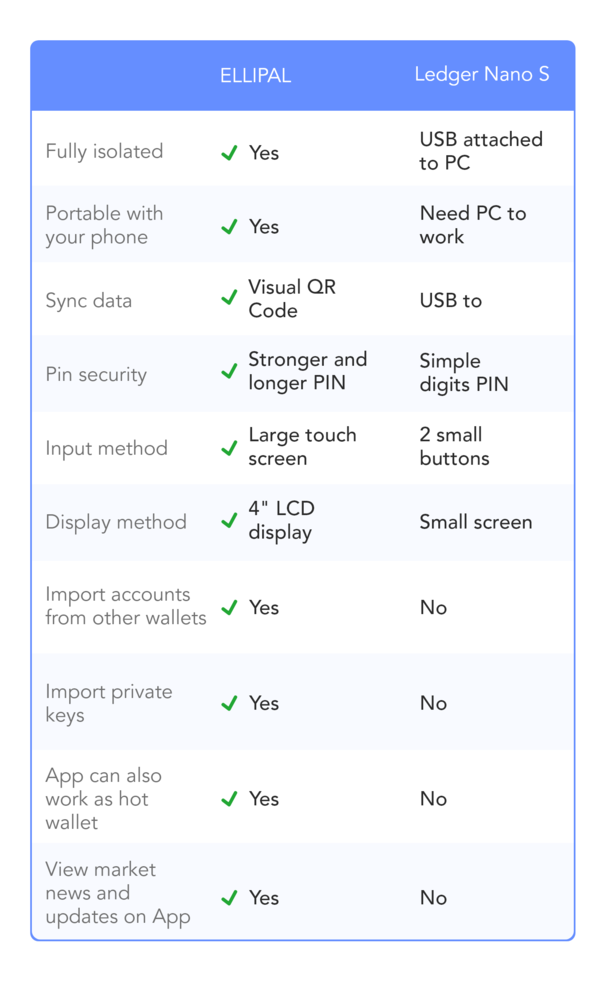Click the 2 small buttons text
604x1000 pixels.
[454, 447]
